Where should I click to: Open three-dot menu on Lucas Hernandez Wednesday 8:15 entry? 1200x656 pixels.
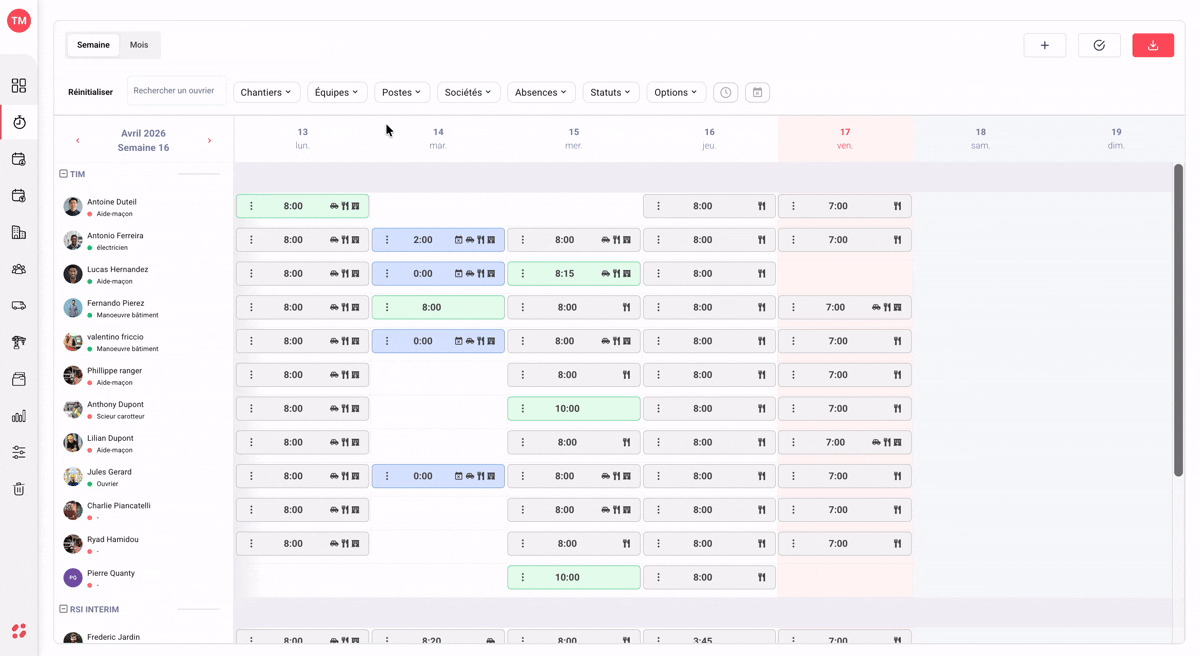[523, 273]
